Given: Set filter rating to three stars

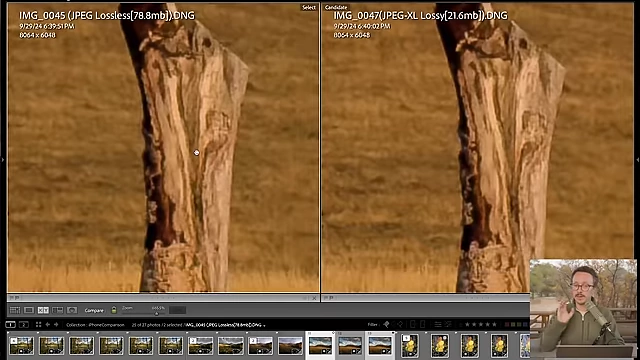Looking at the screenshot, I should [x=480, y=324].
